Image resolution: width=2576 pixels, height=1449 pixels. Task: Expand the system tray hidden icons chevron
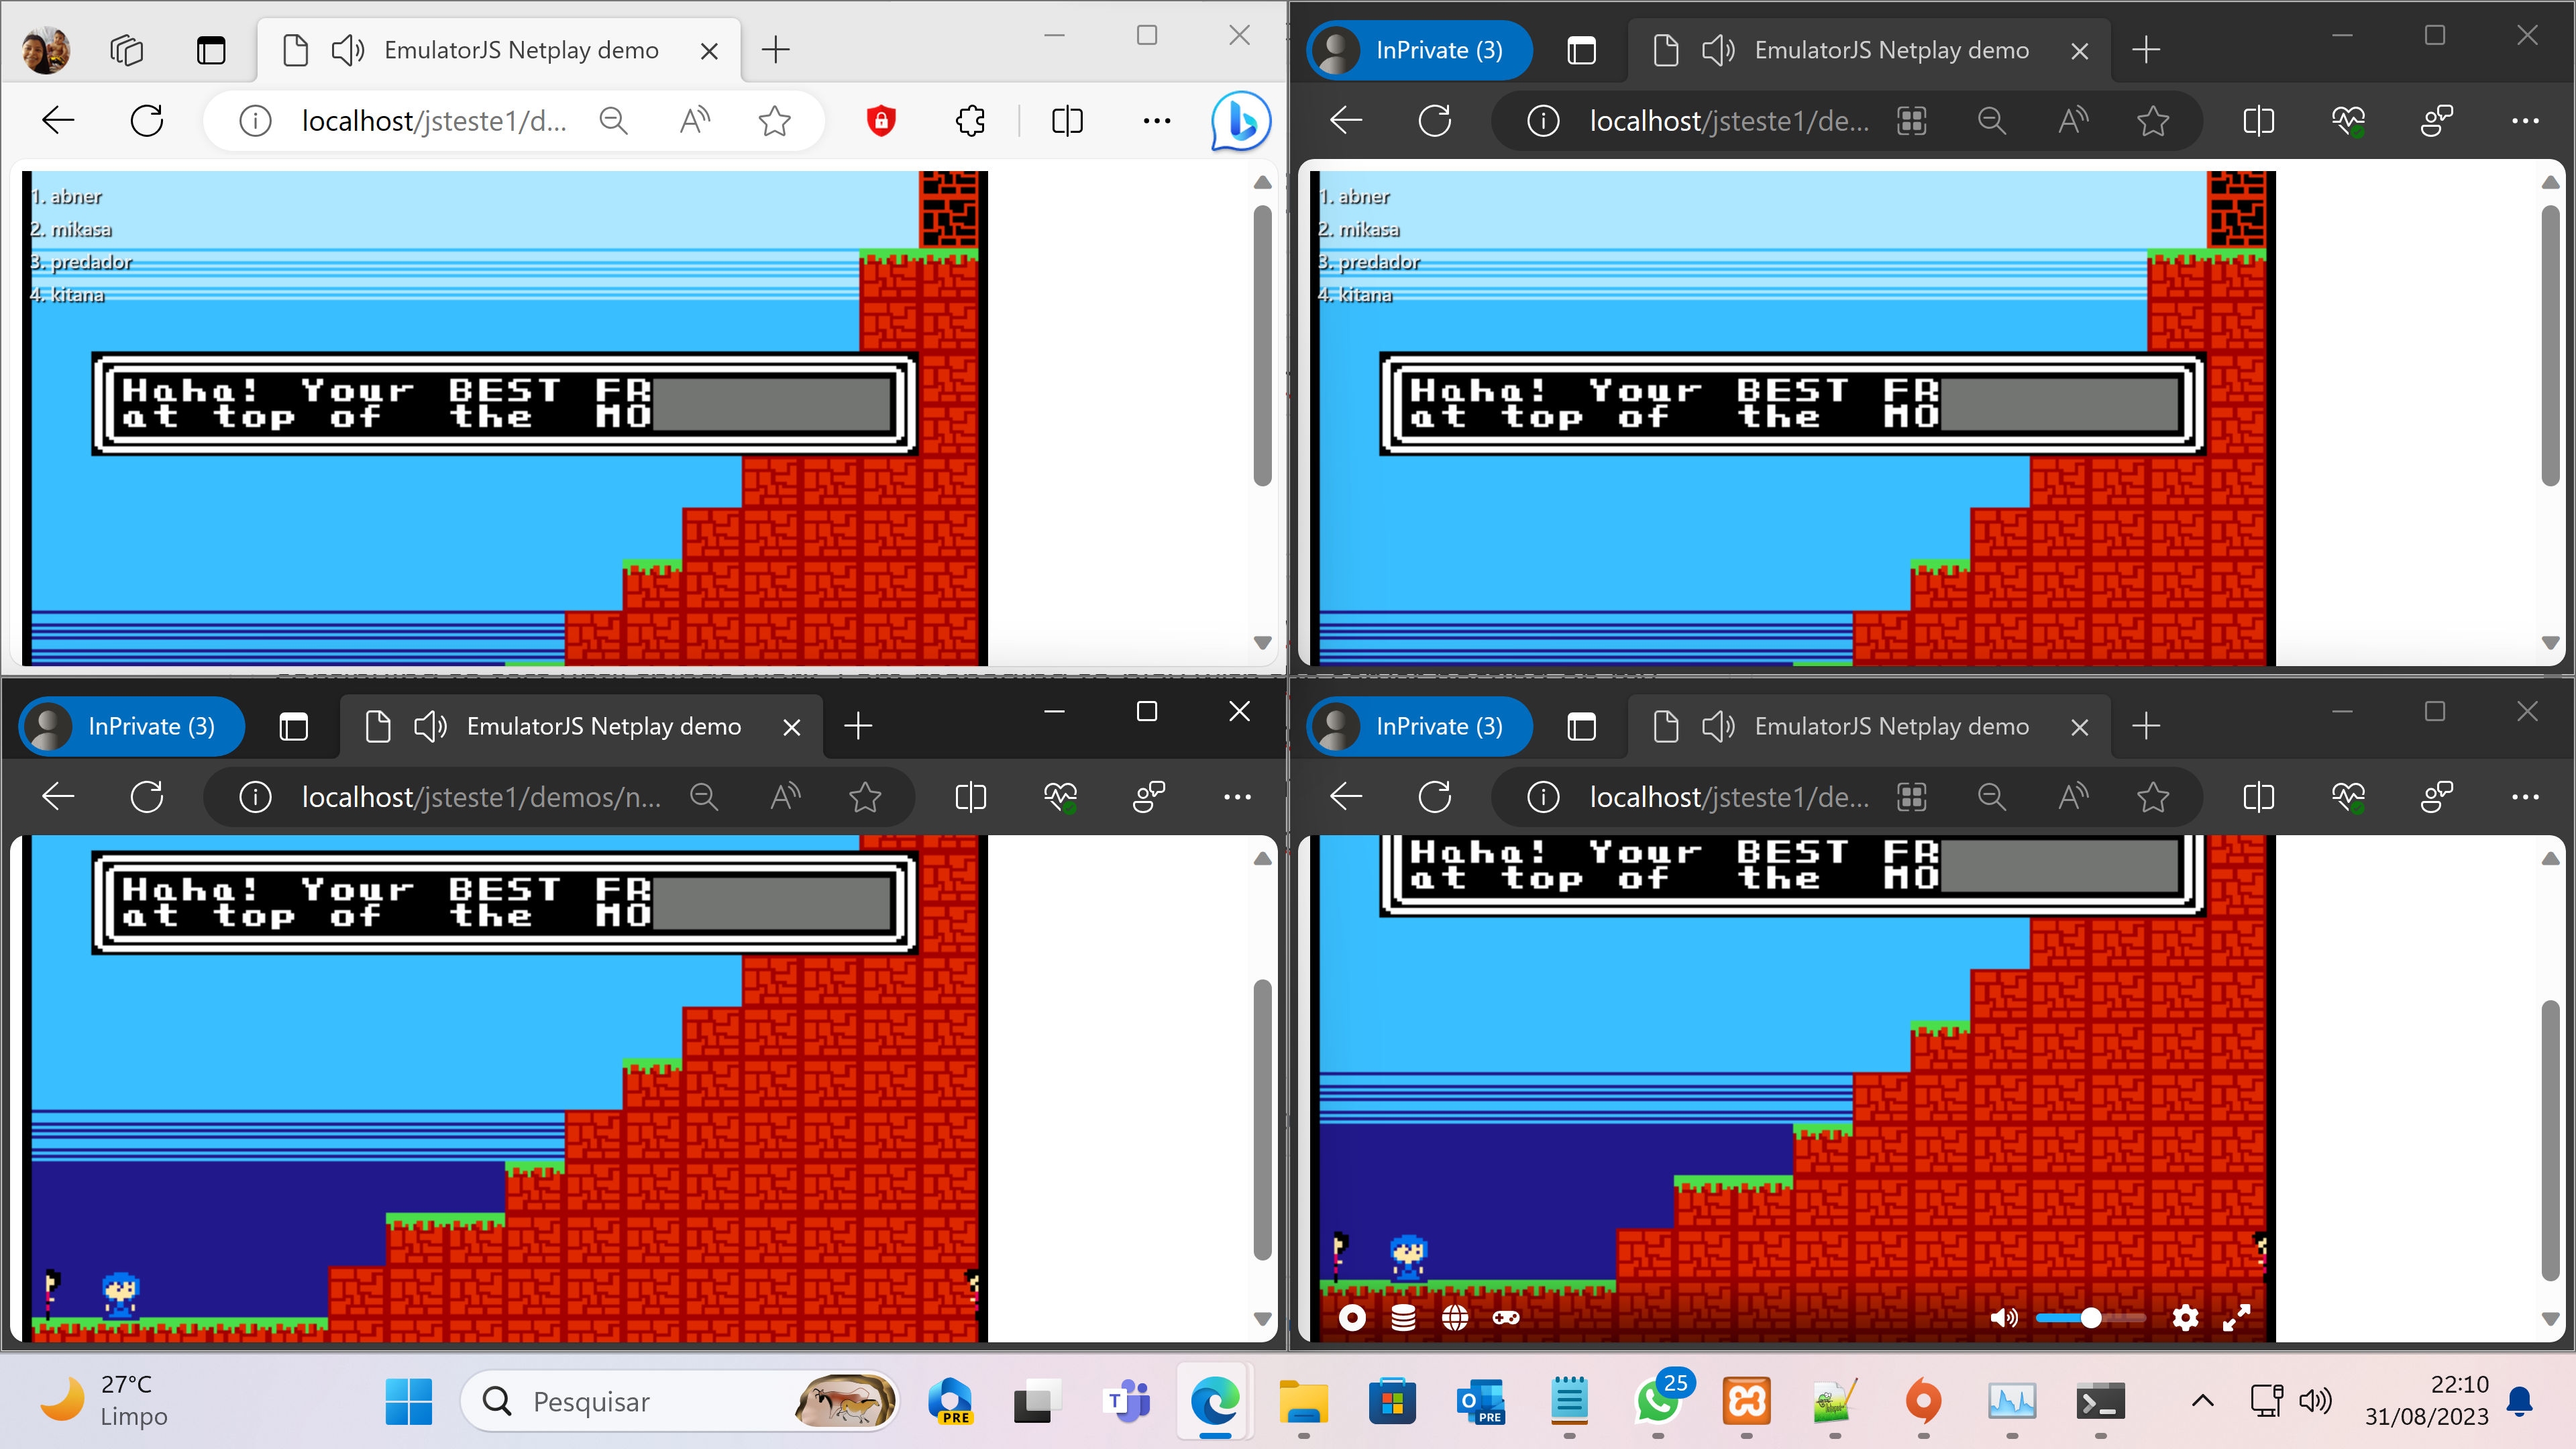click(2202, 1401)
